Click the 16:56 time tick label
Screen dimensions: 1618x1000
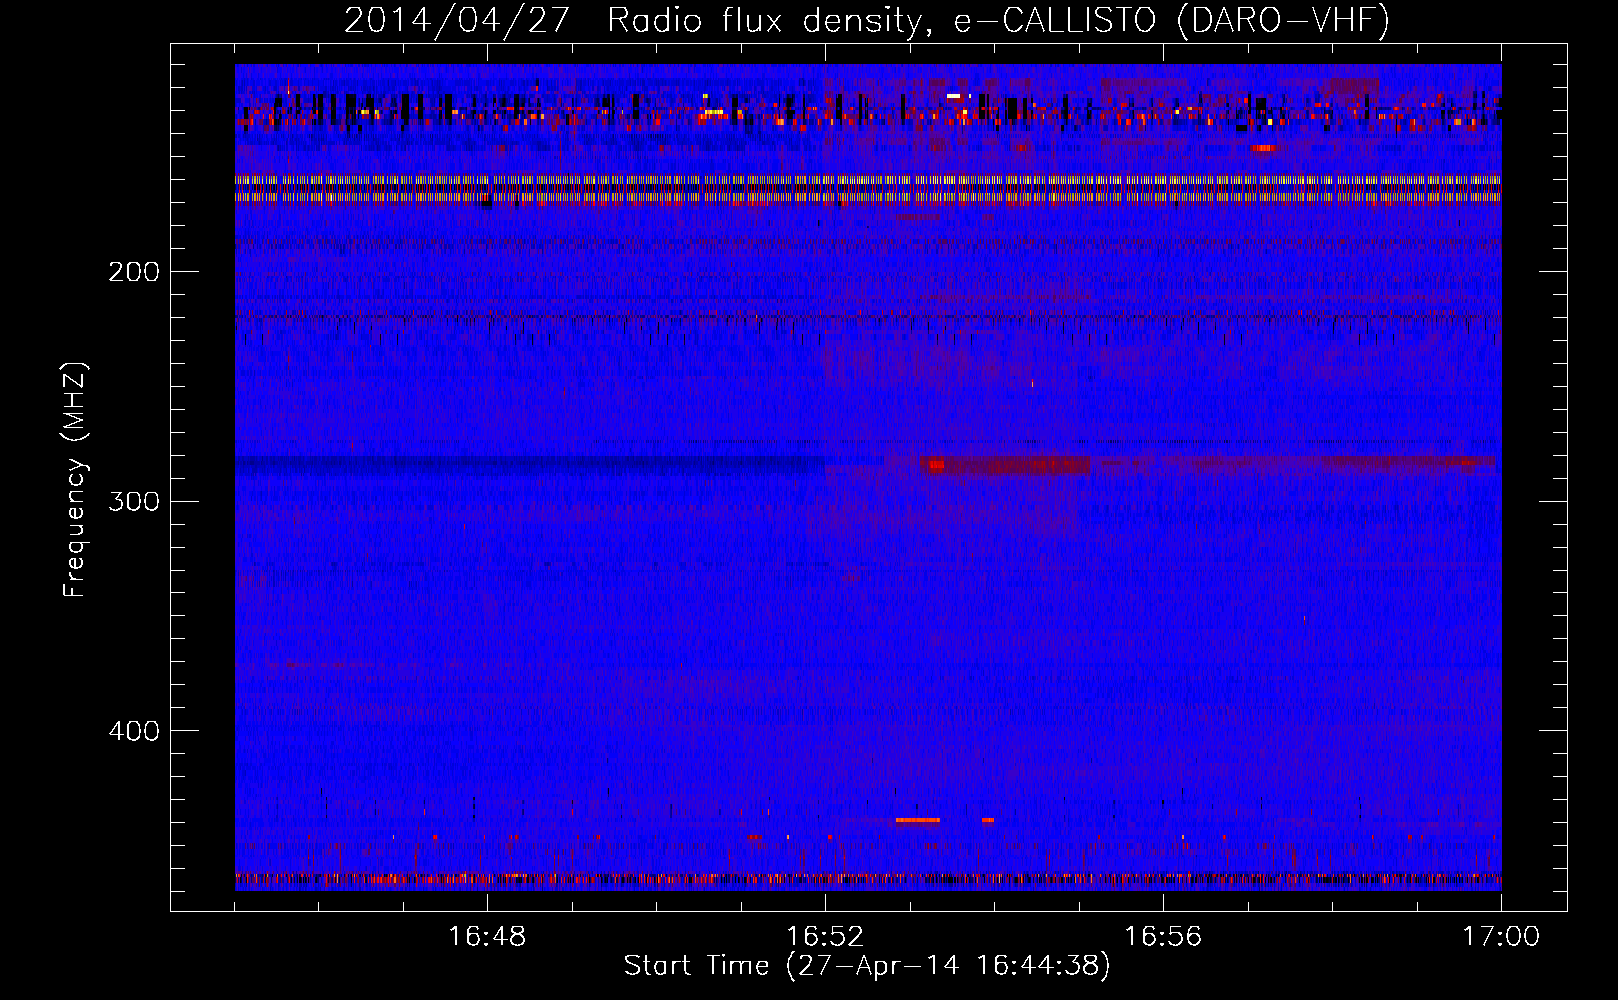click(1163, 937)
